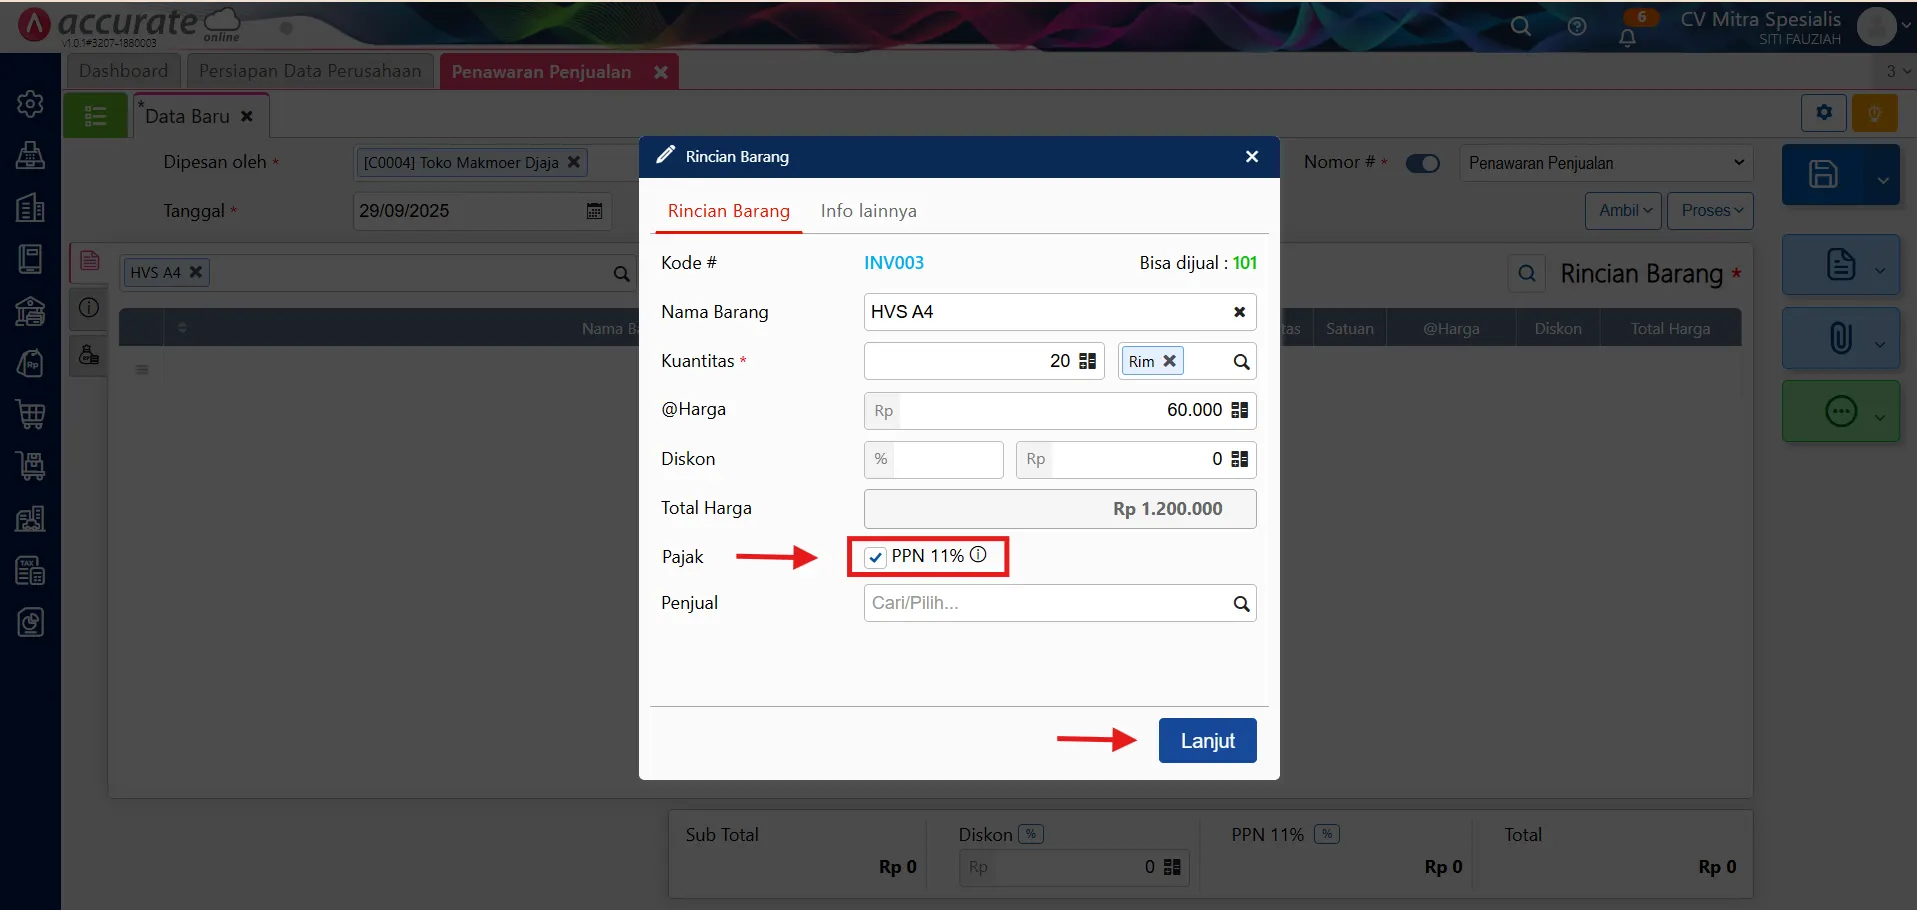This screenshot has height=910, width=1917.
Task: Open the attachment paperclip button
Action: 1840,338
